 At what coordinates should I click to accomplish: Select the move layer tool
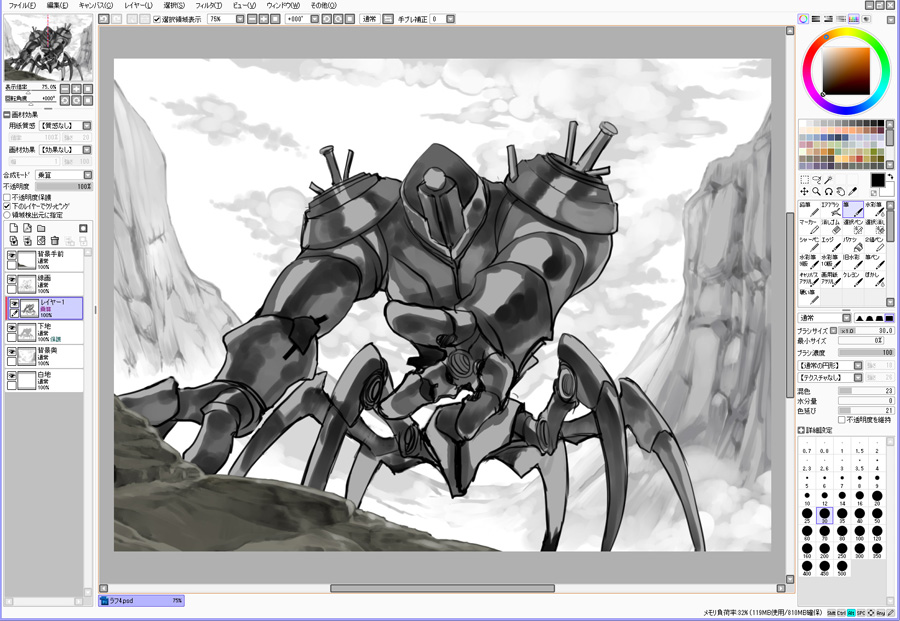pyautogui.click(x=804, y=192)
